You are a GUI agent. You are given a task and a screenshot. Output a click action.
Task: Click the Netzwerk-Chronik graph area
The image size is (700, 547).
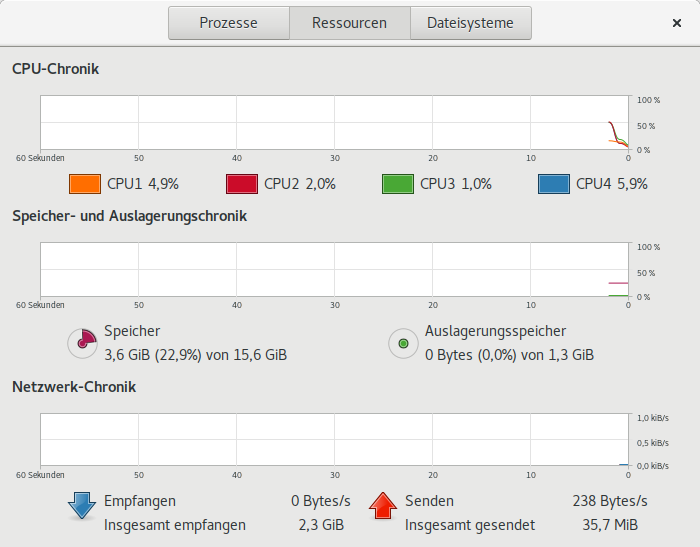pos(334,440)
